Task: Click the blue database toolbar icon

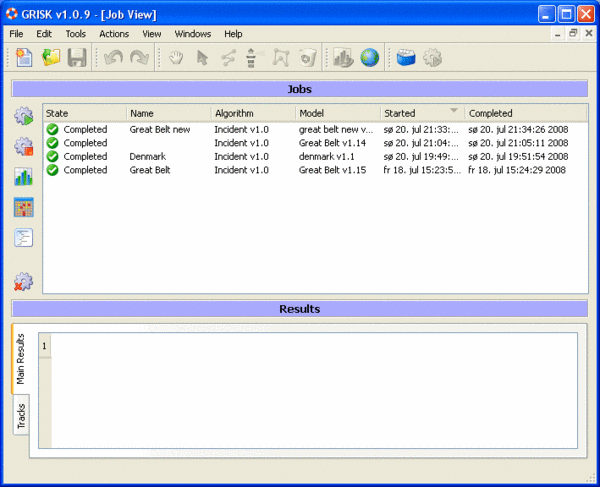Action: tap(406, 59)
